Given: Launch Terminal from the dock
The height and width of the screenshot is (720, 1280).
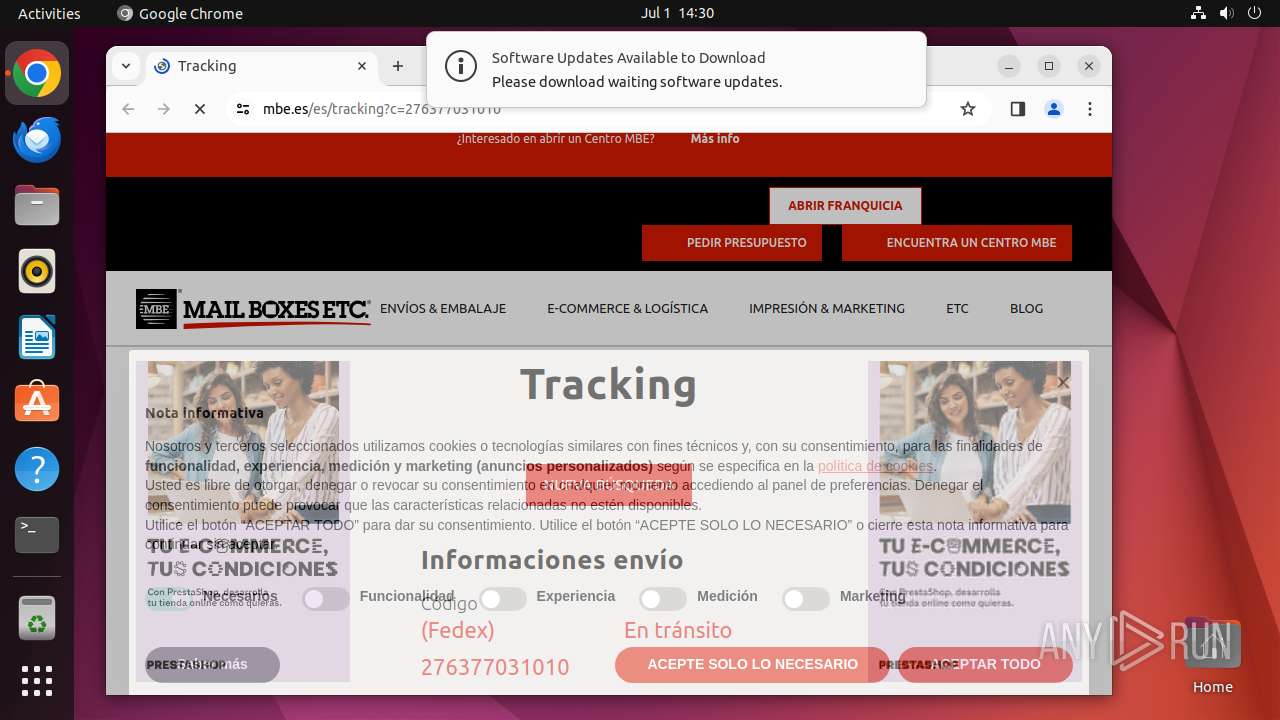Looking at the screenshot, I should [x=37, y=535].
